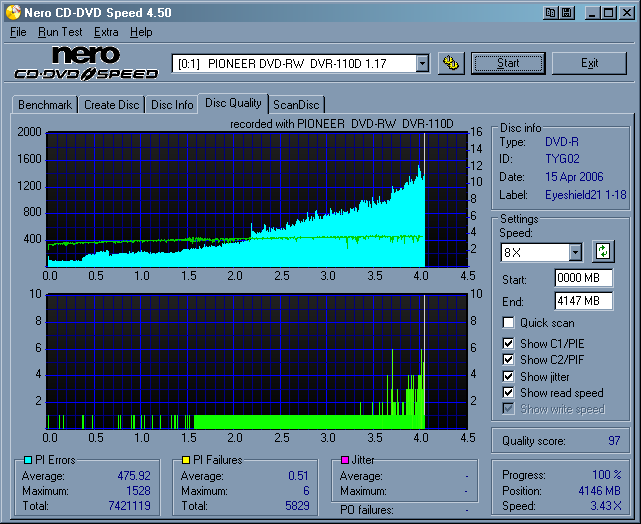Click the PI Errors graph area
The width and height of the screenshot is (641, 524).
pos(257,199)
